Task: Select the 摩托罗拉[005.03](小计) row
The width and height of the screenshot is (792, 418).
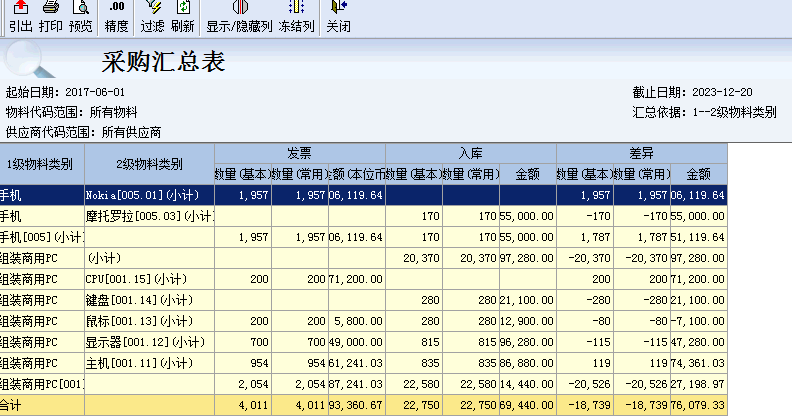Action: click(x=364, y=216)
